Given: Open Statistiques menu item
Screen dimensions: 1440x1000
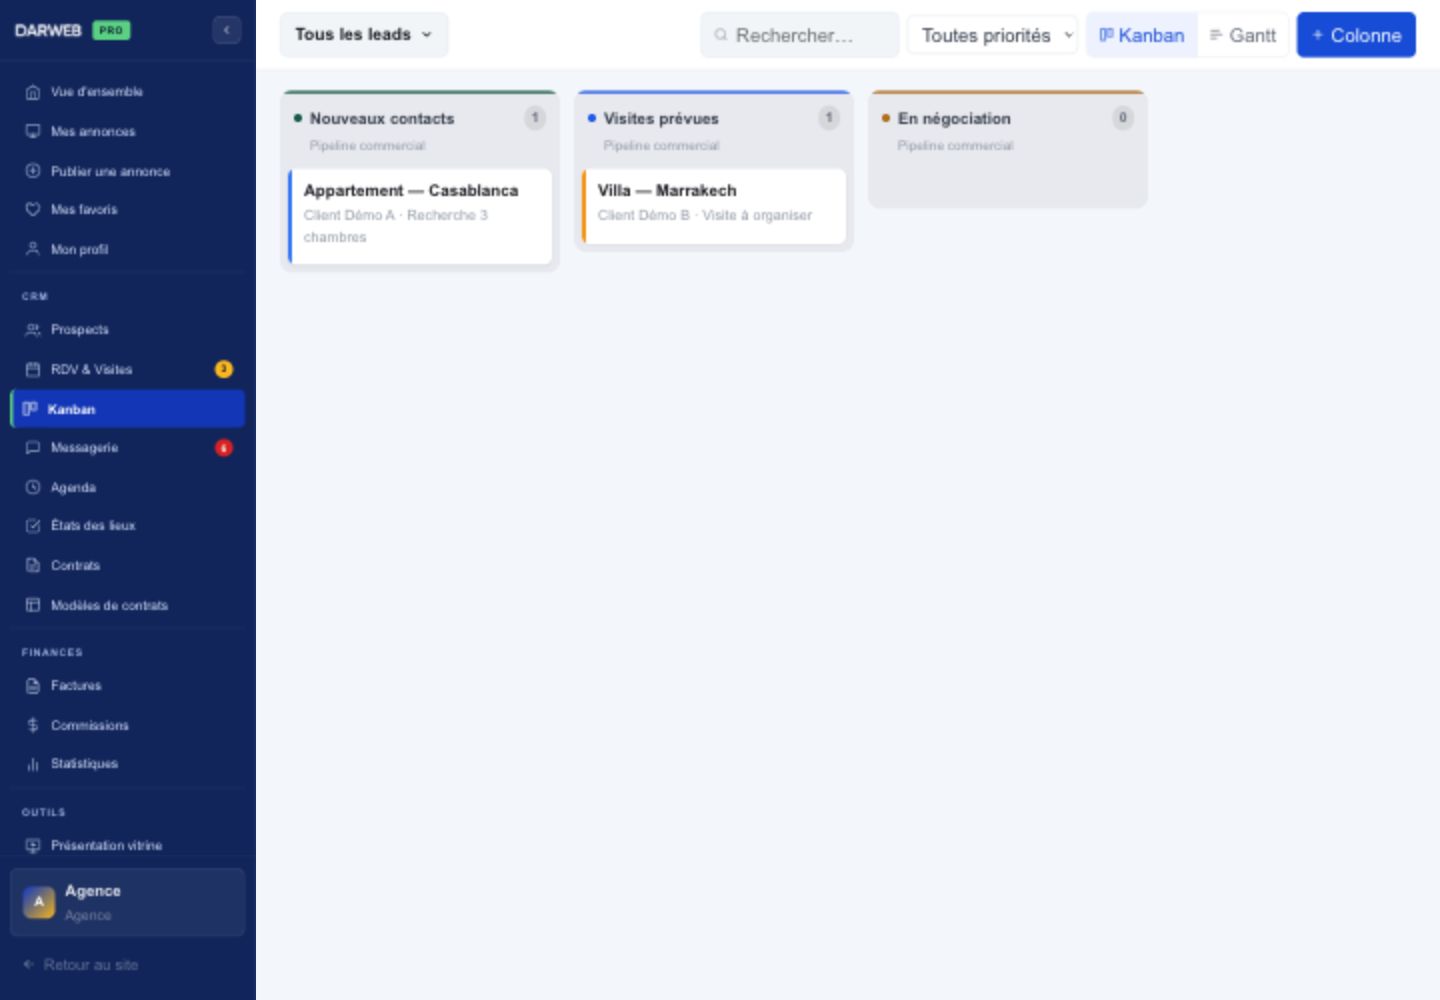Looking at the screenshot, I should (x=127, y=764).
